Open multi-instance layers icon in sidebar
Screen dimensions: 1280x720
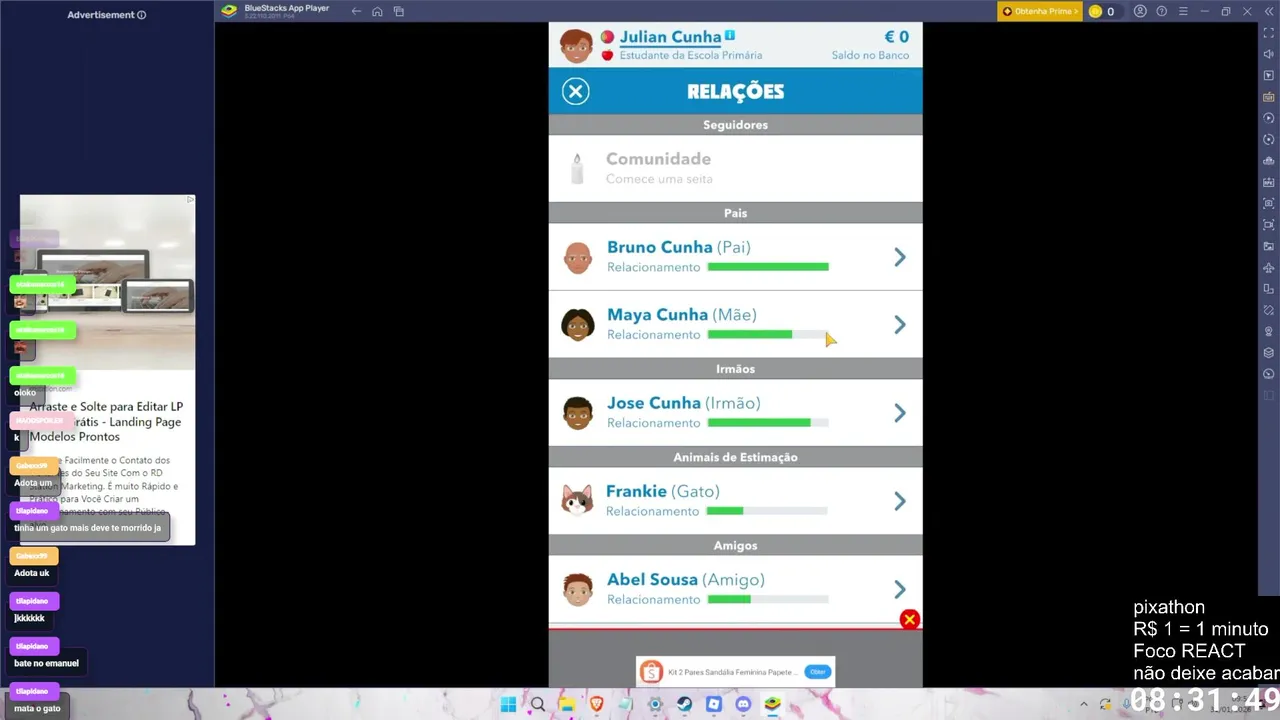pos(1269,352)
